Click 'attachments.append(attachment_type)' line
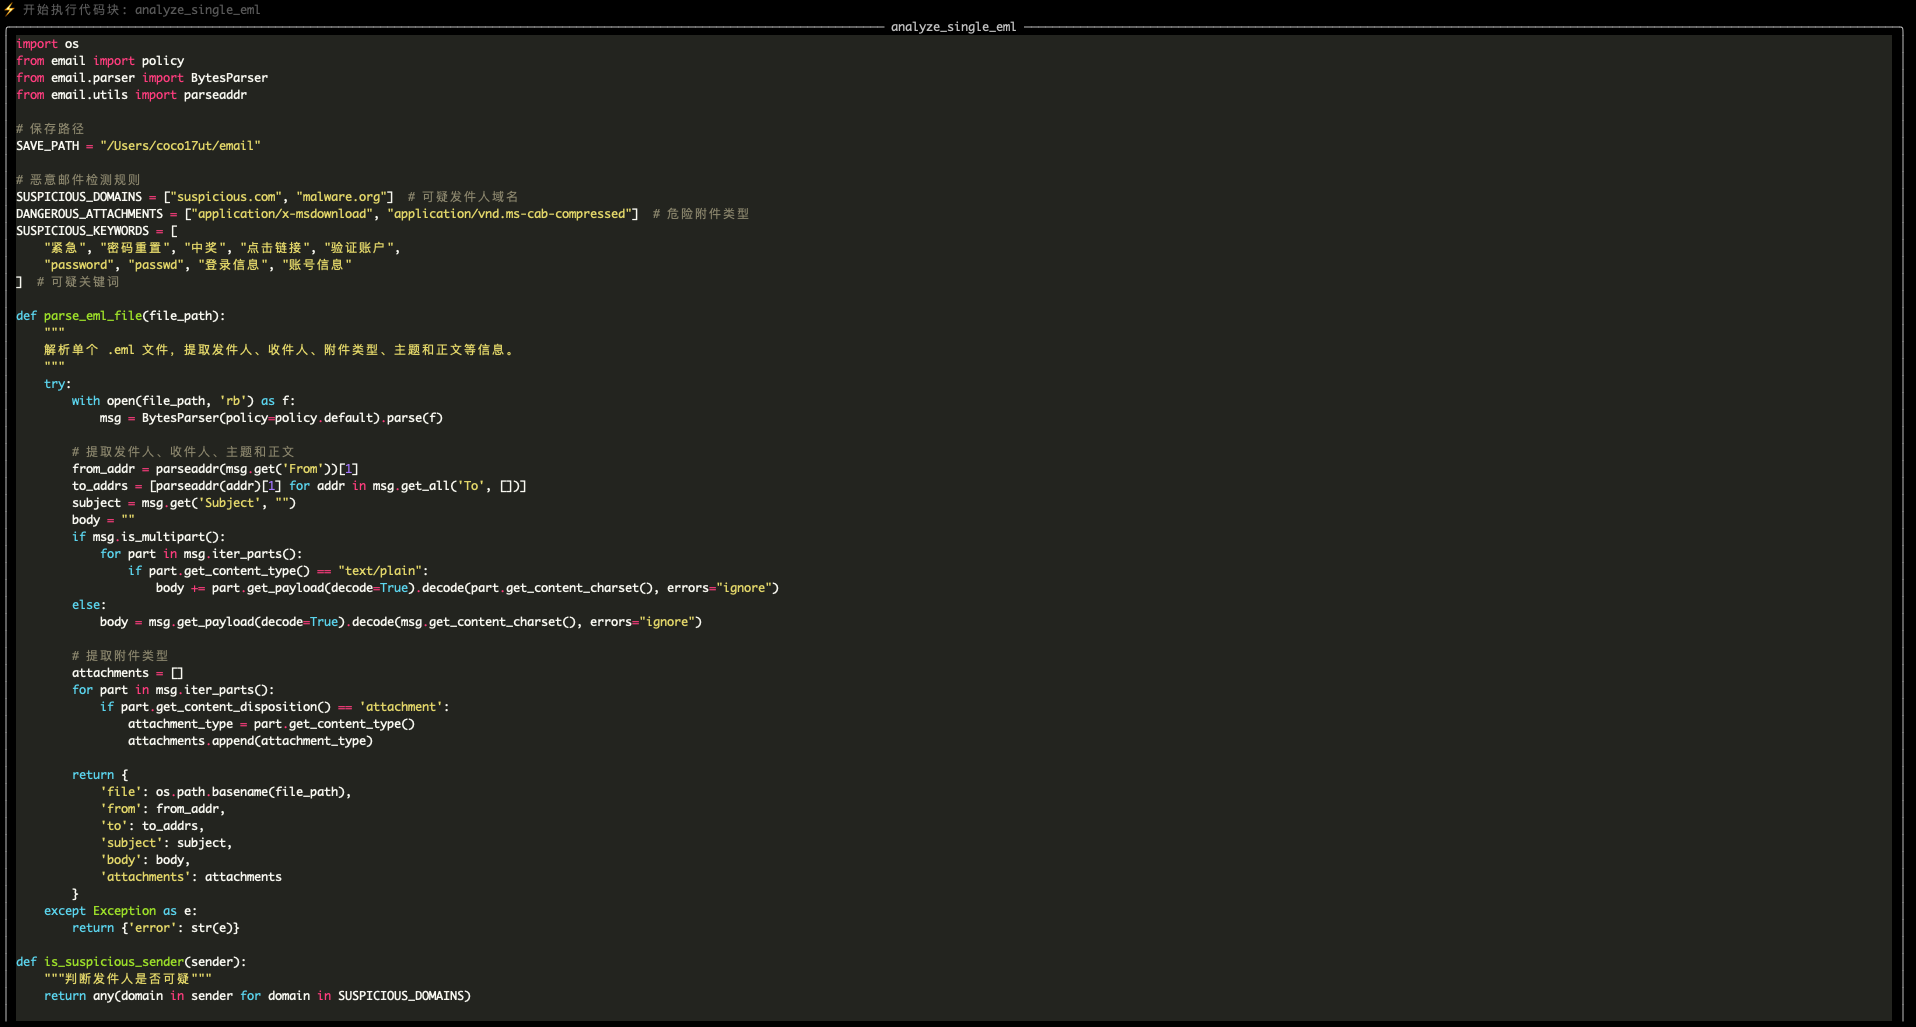The height and width of the screenshot is (1027, 1916). (250, 741)
